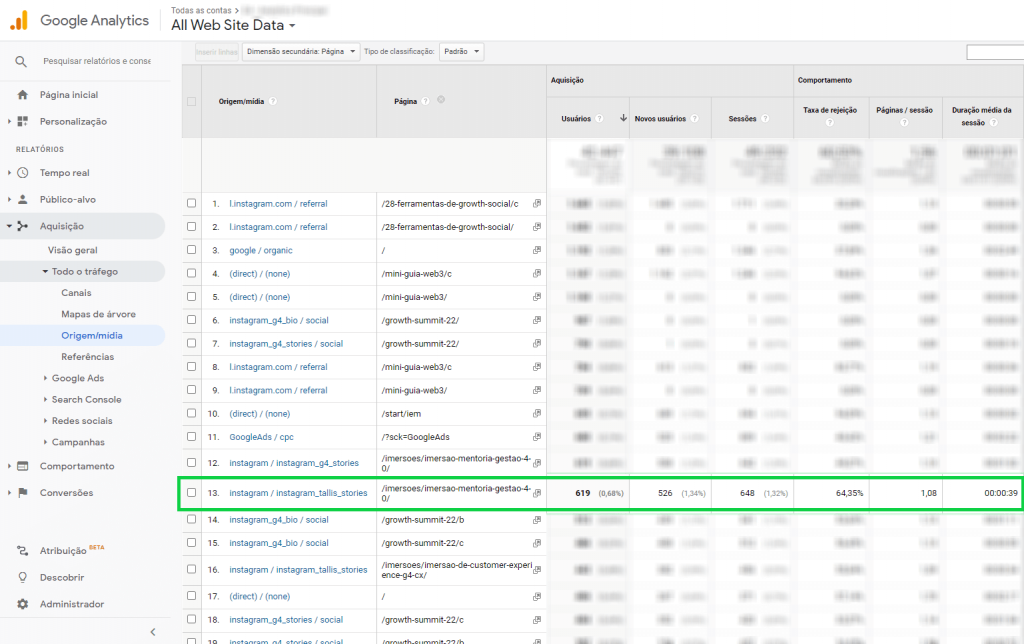The height and width of the screenshot is (644, 1024).
Task: Check the box for row 1 l.instagram.com / referral
Action: point(191,203)
